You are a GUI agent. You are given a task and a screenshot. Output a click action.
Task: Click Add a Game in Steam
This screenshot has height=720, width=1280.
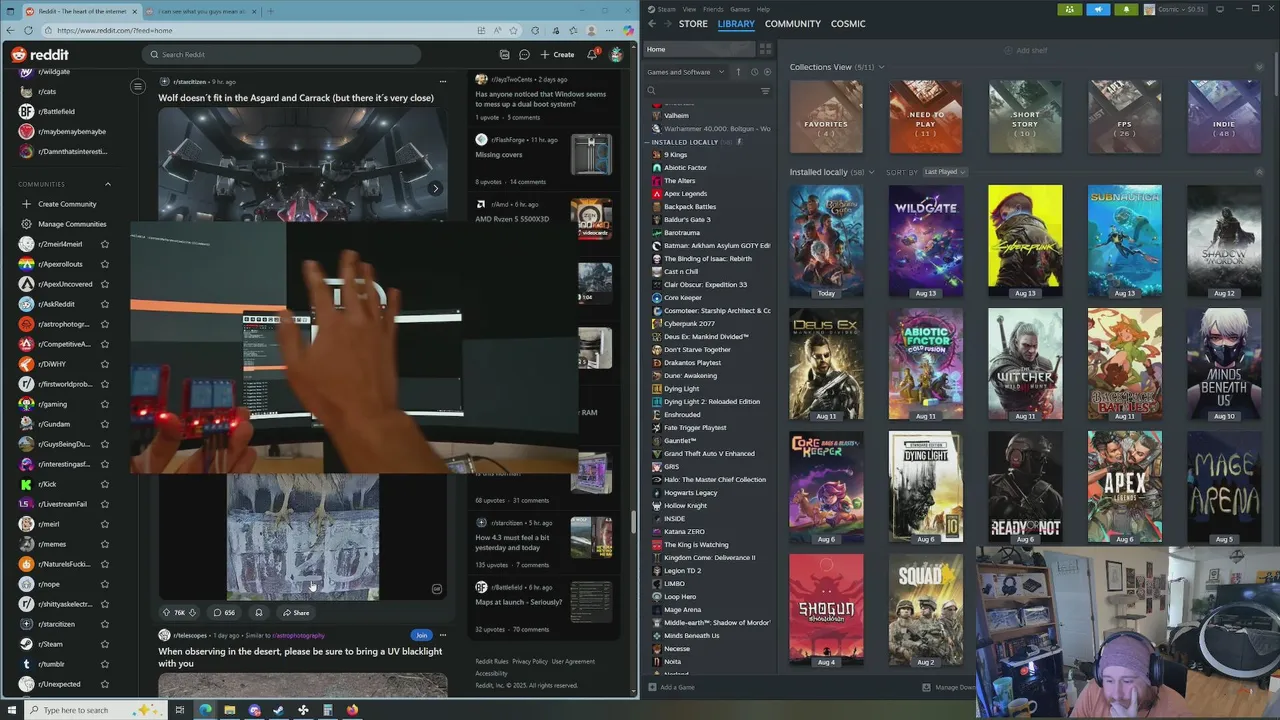click(x=672, y=687)
